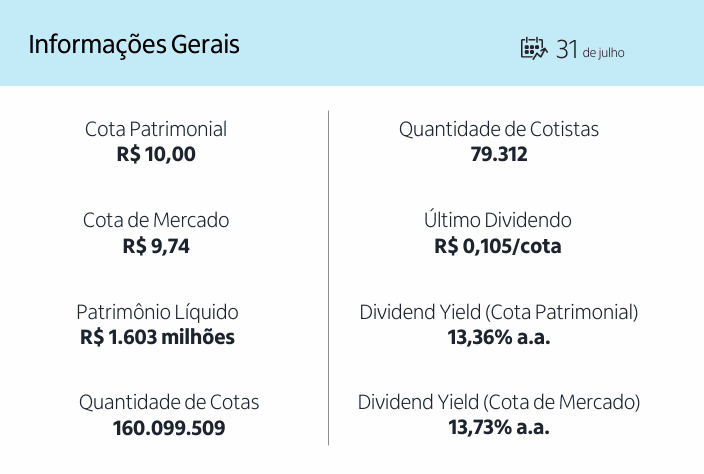704x474 pixels.
Task: Select 'Dividend Yield (Cota de Mercado)' label
Action: [x=499, y=402]
